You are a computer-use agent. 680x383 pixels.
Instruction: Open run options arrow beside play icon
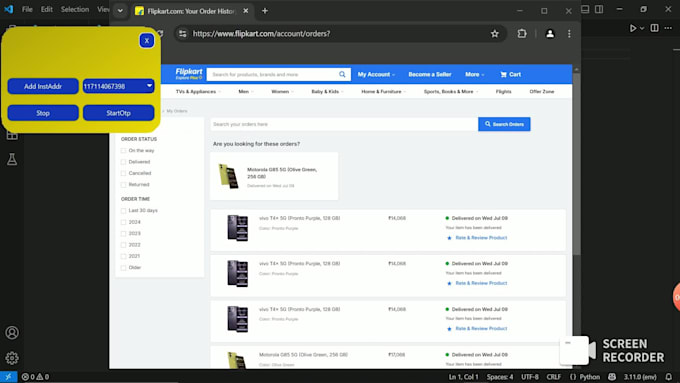click(642, 28)
